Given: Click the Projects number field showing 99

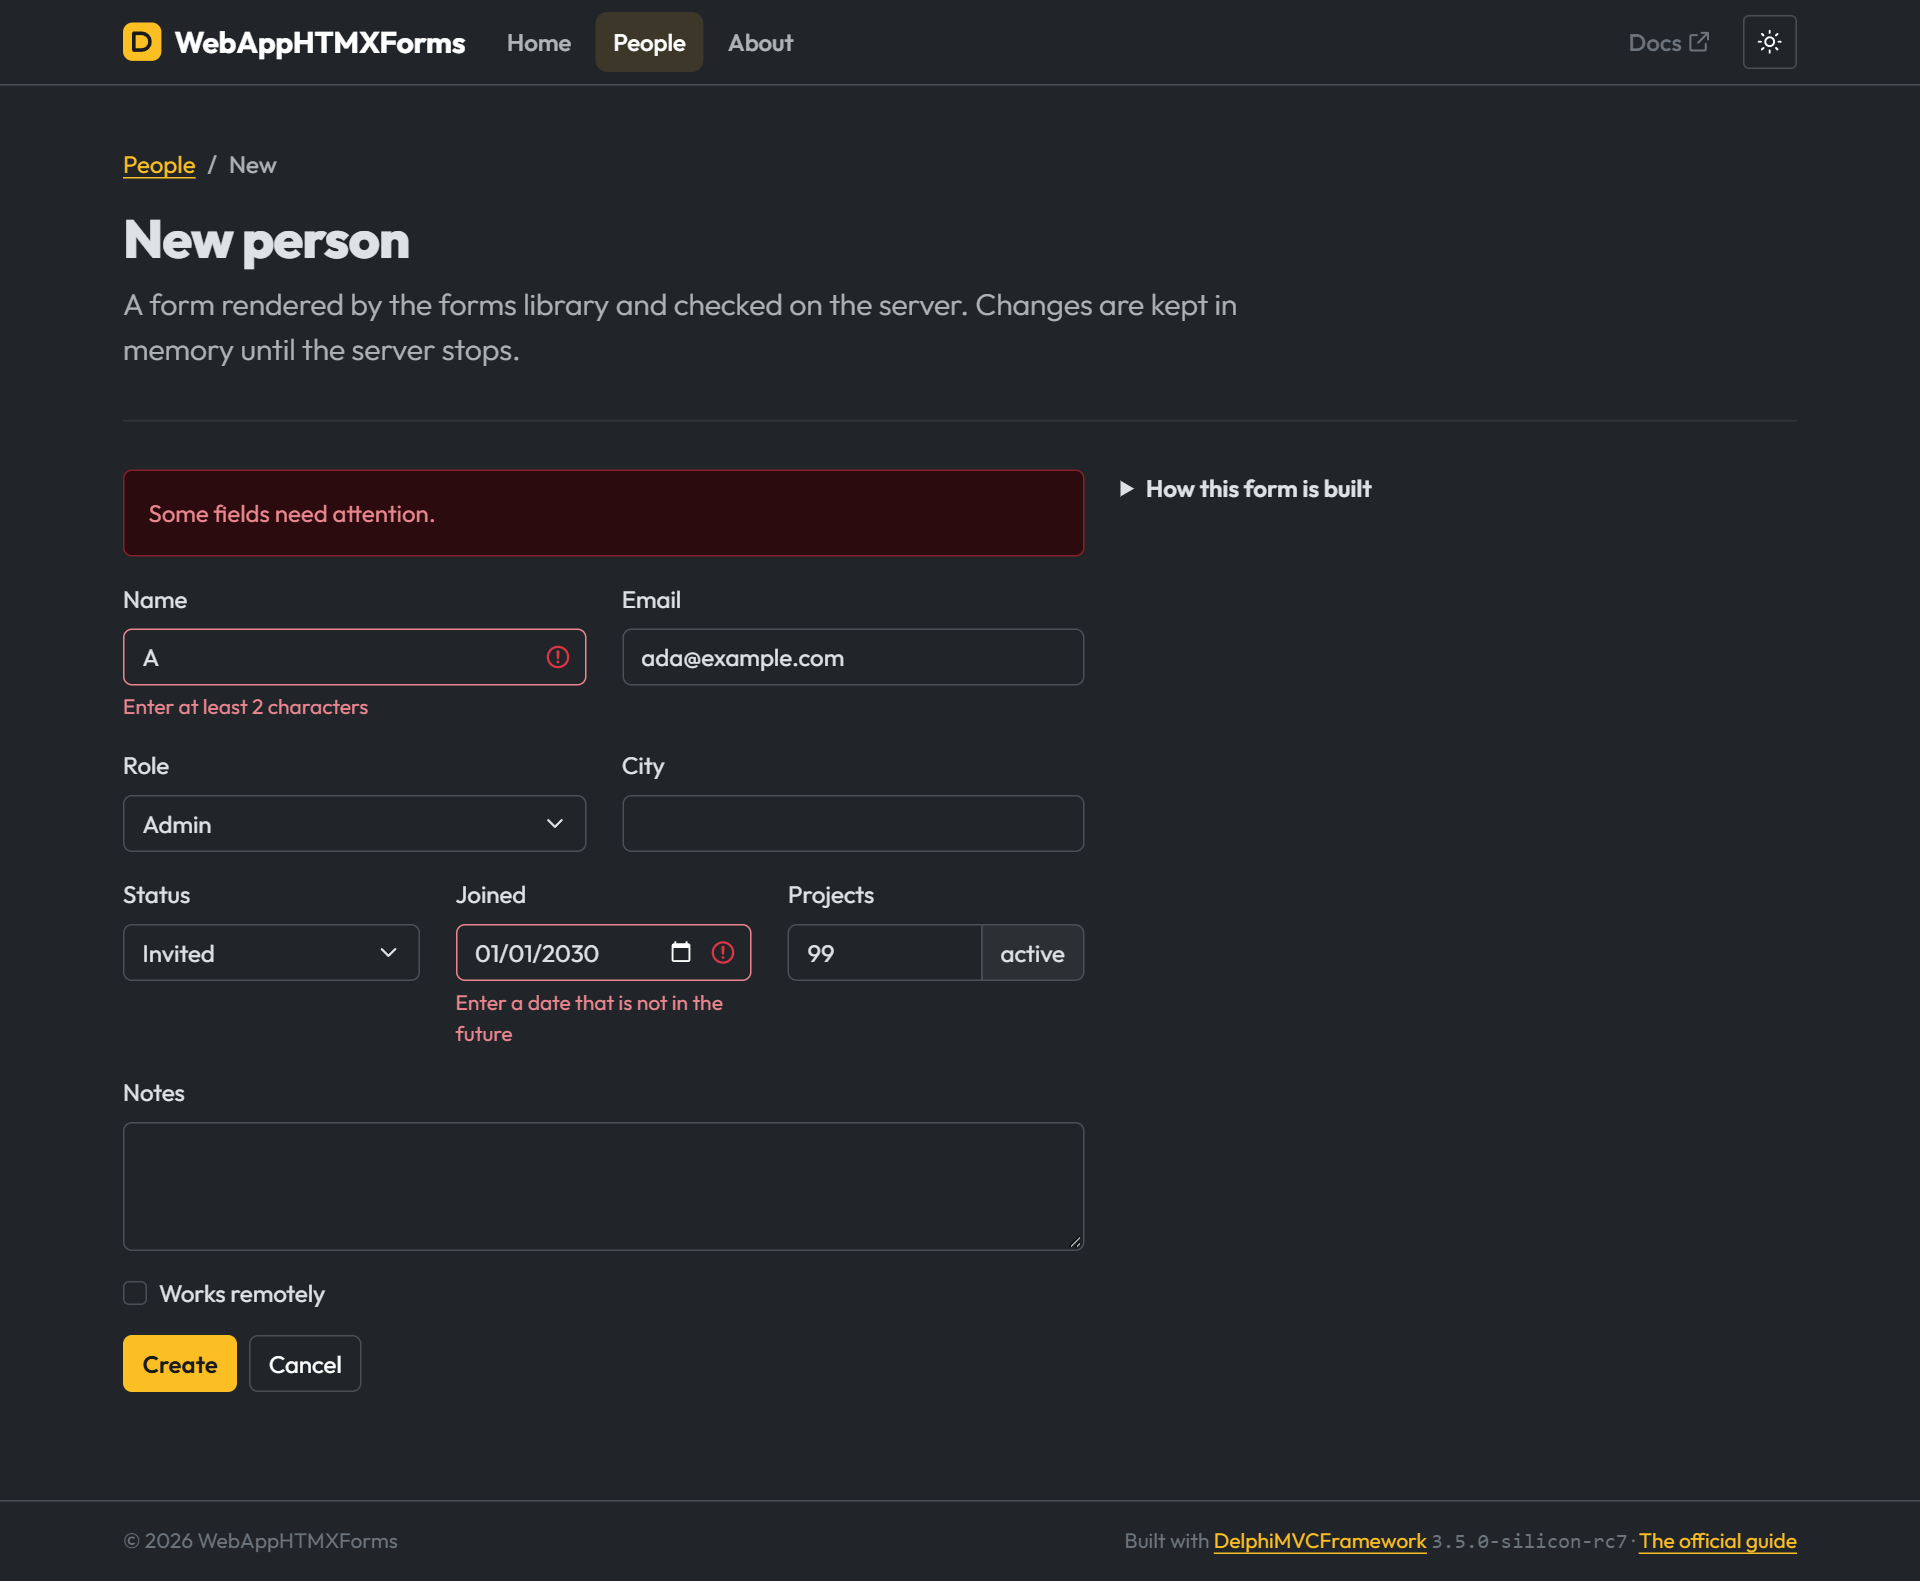Looking at the screenshot, I should coord(885,952).
